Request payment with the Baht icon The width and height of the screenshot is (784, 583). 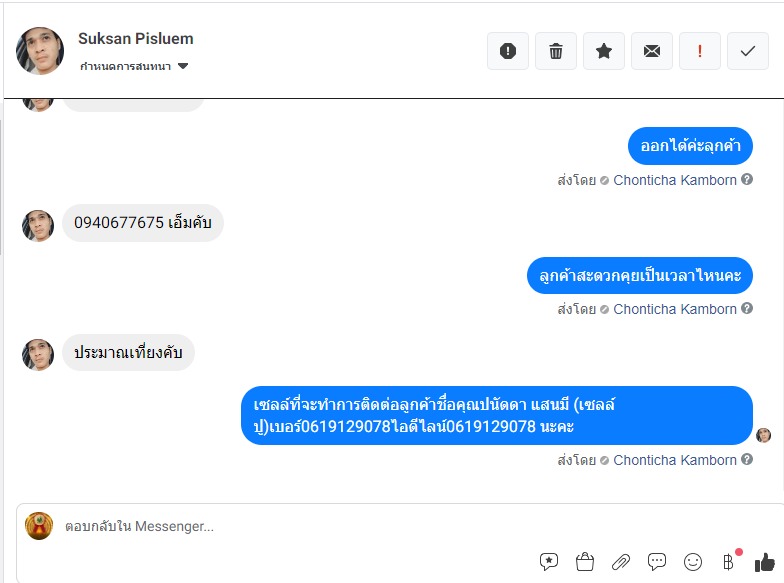tap(728, 562)
